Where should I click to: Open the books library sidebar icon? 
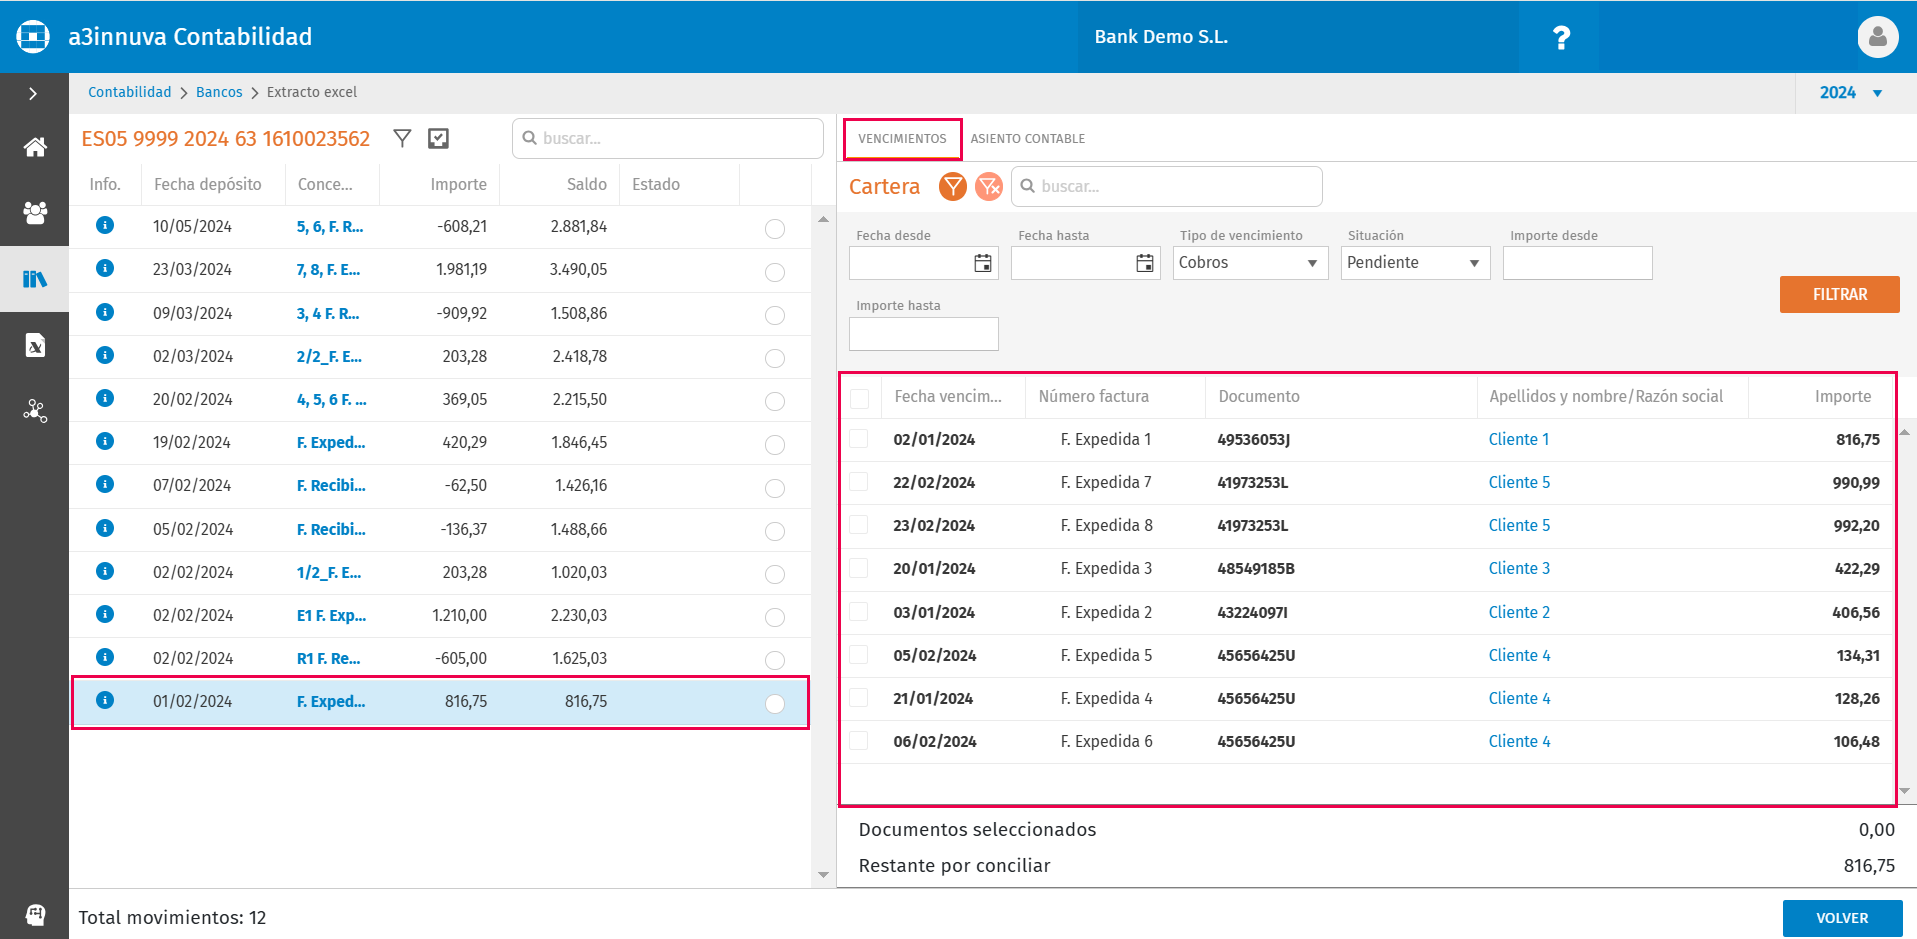[35, 279]
